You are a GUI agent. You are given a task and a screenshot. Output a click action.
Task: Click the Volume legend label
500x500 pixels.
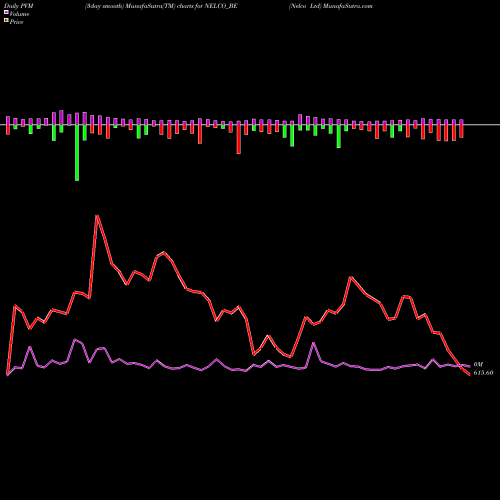click(19, 14)
